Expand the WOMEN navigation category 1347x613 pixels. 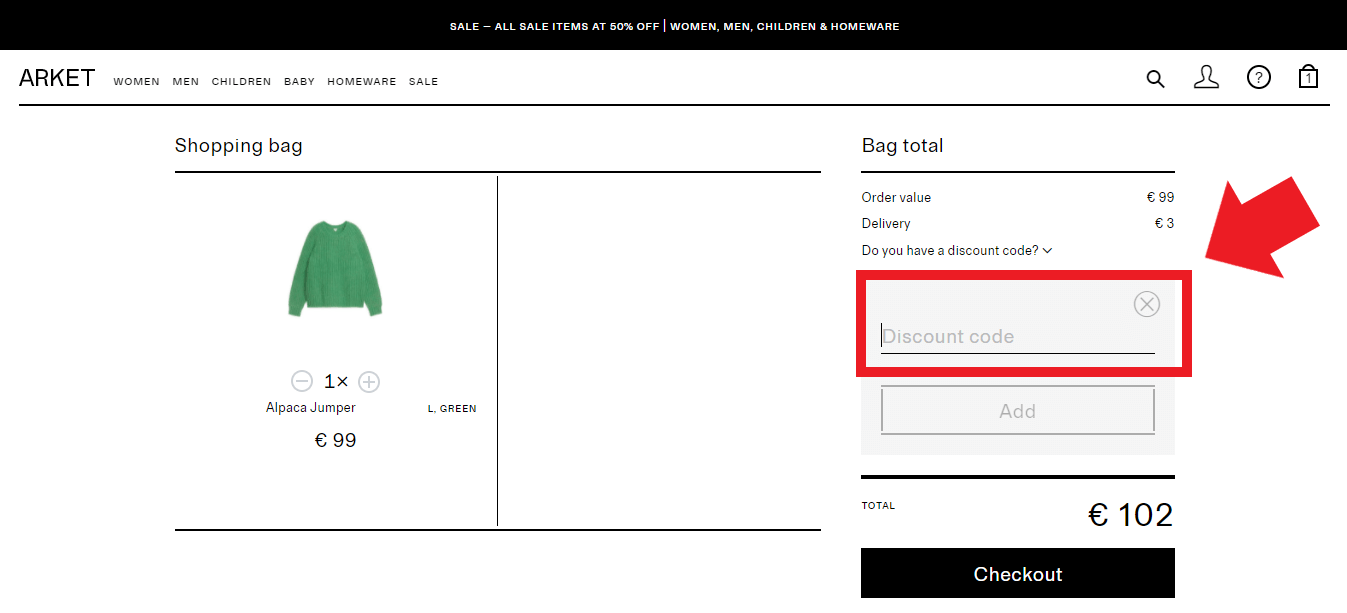[x=136, y=82]
